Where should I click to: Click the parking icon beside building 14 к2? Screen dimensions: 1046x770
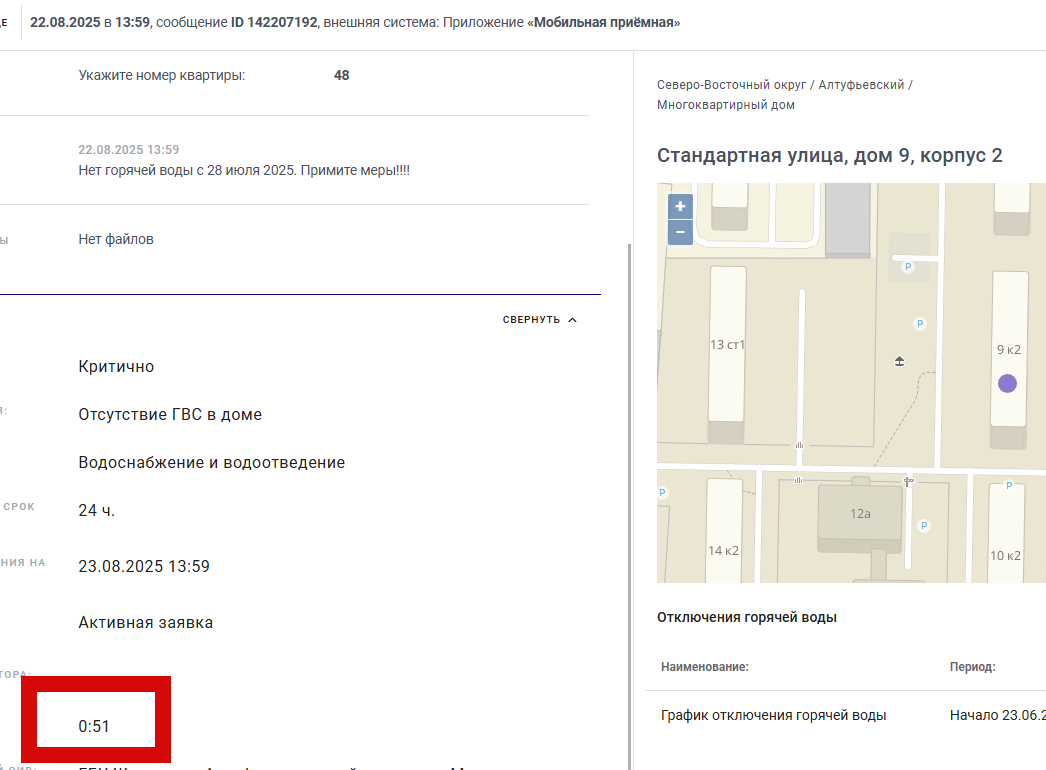click(662, 492)
